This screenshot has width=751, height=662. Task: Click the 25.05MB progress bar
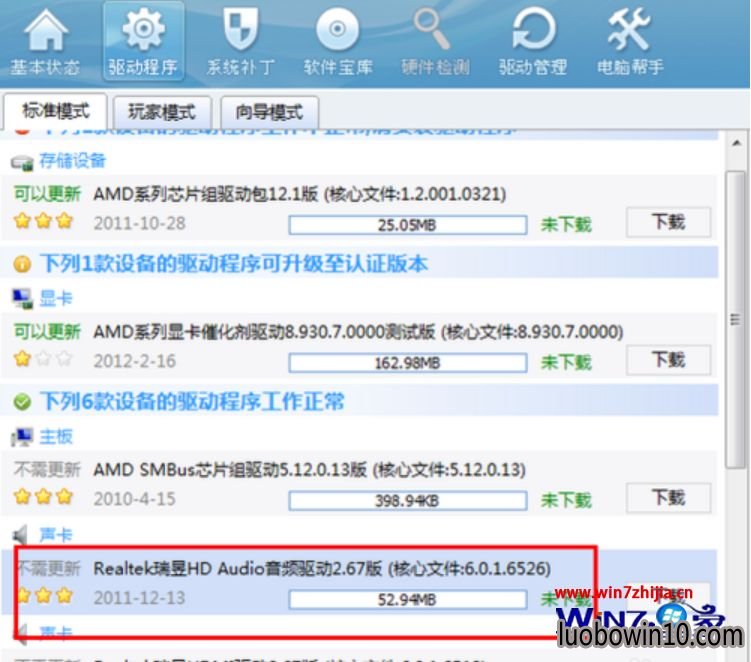click(408, 225)
